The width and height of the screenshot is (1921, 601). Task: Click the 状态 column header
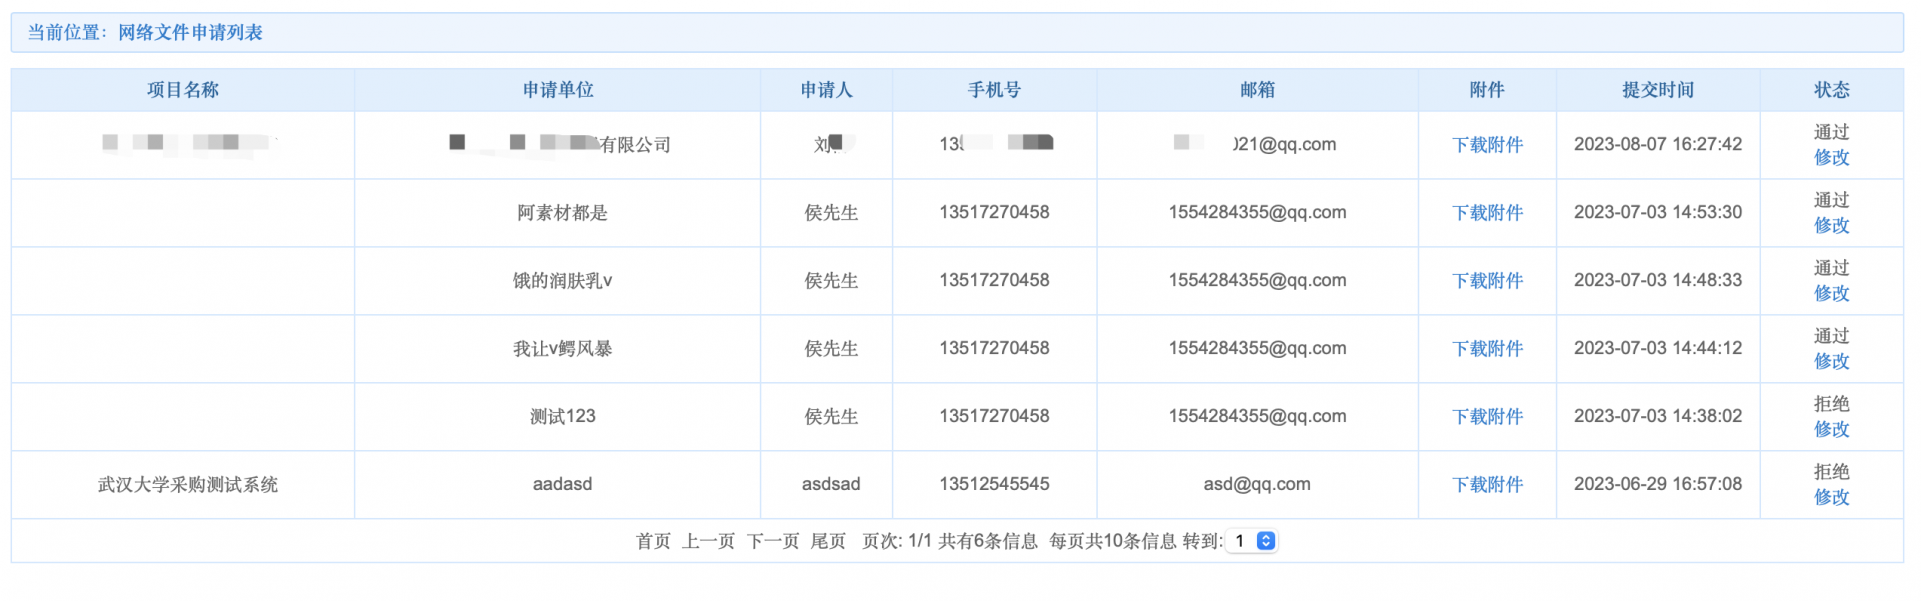(x=1831, y=90)
